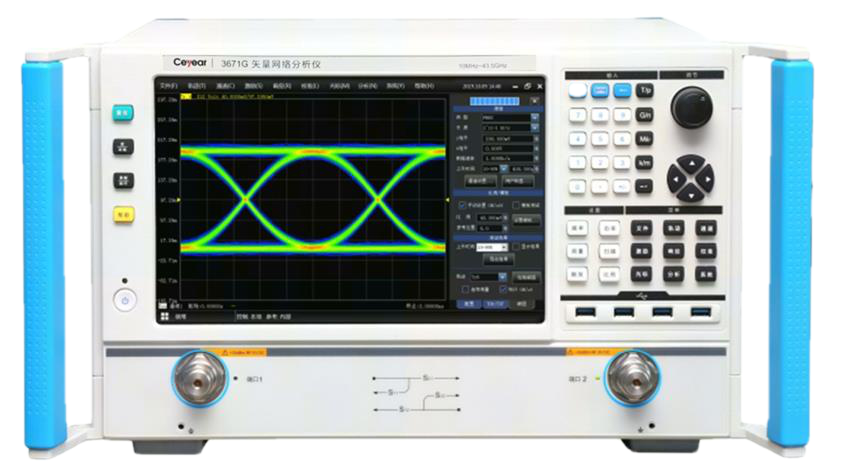844x466 pixels.
Task: Turn the black rotary adjustment knob
Action: coord(687,103)
